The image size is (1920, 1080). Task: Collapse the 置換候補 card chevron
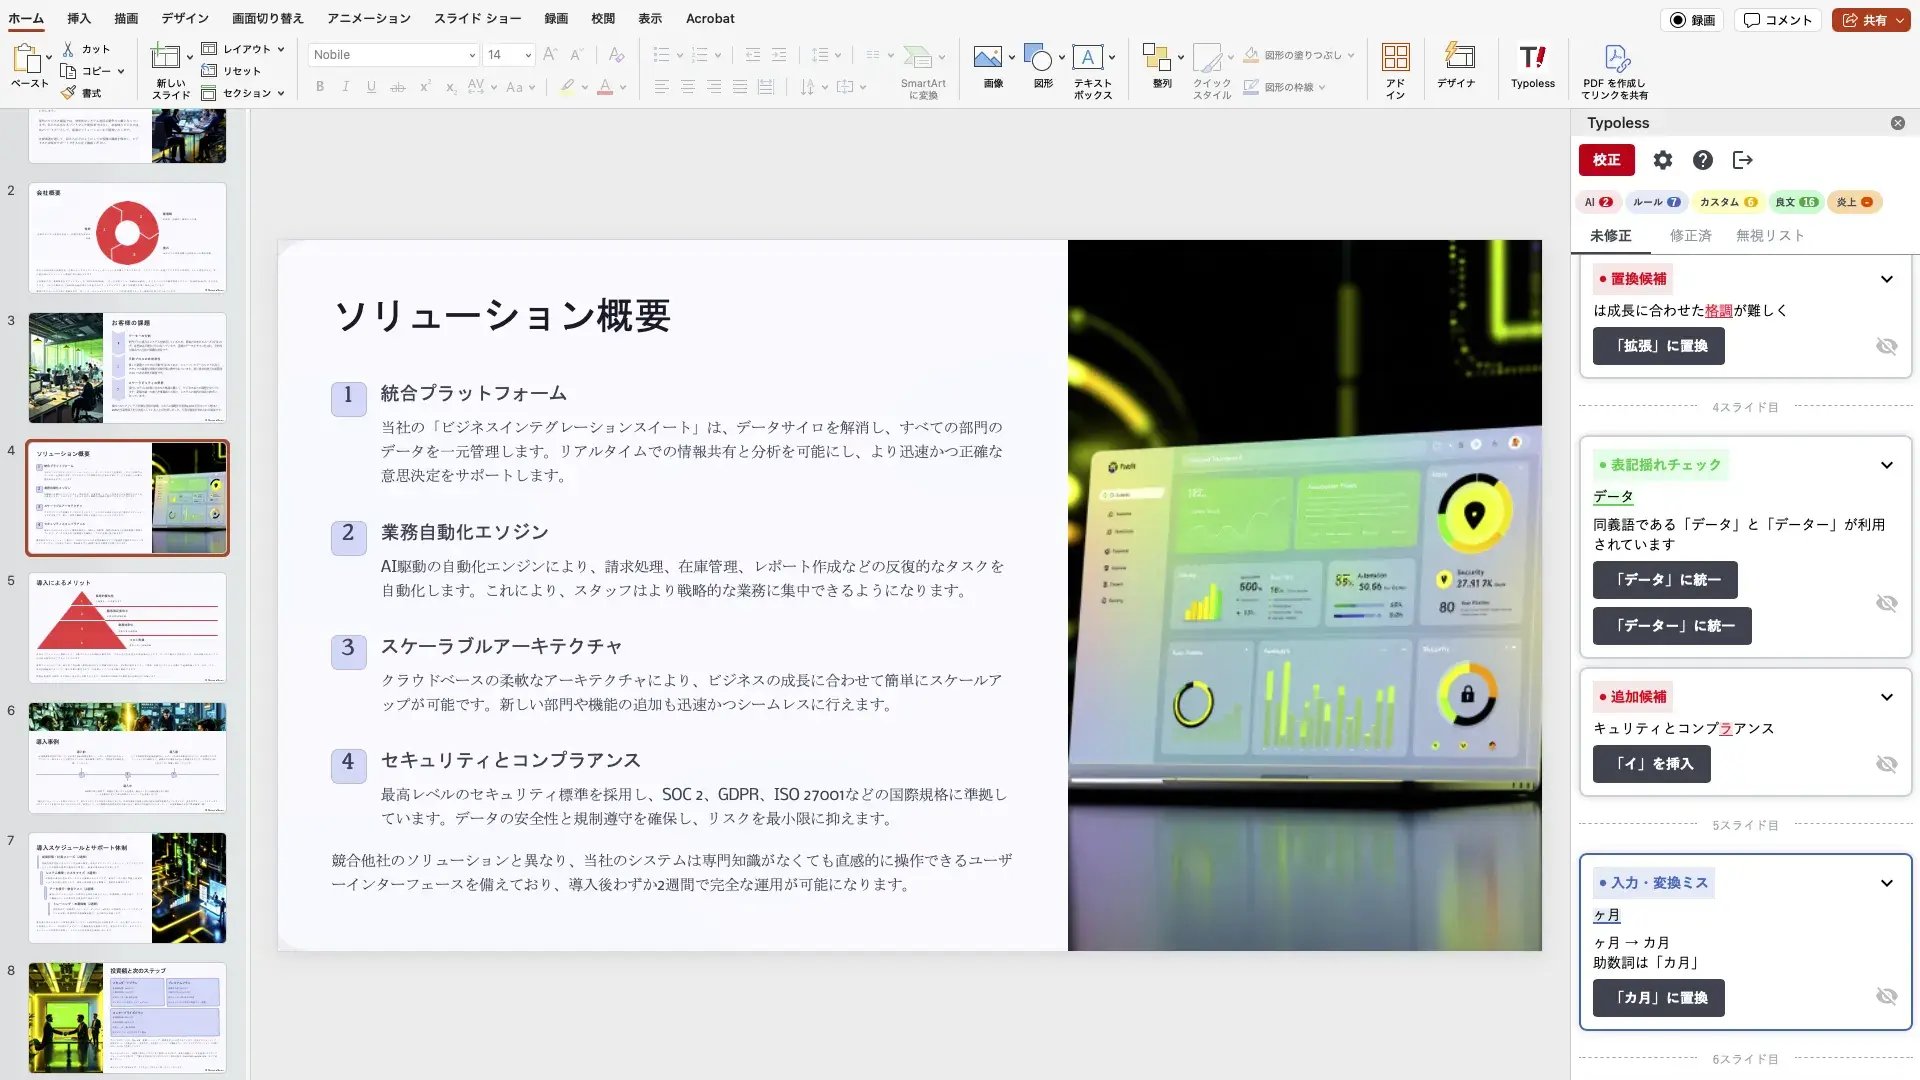[1886, 279]
